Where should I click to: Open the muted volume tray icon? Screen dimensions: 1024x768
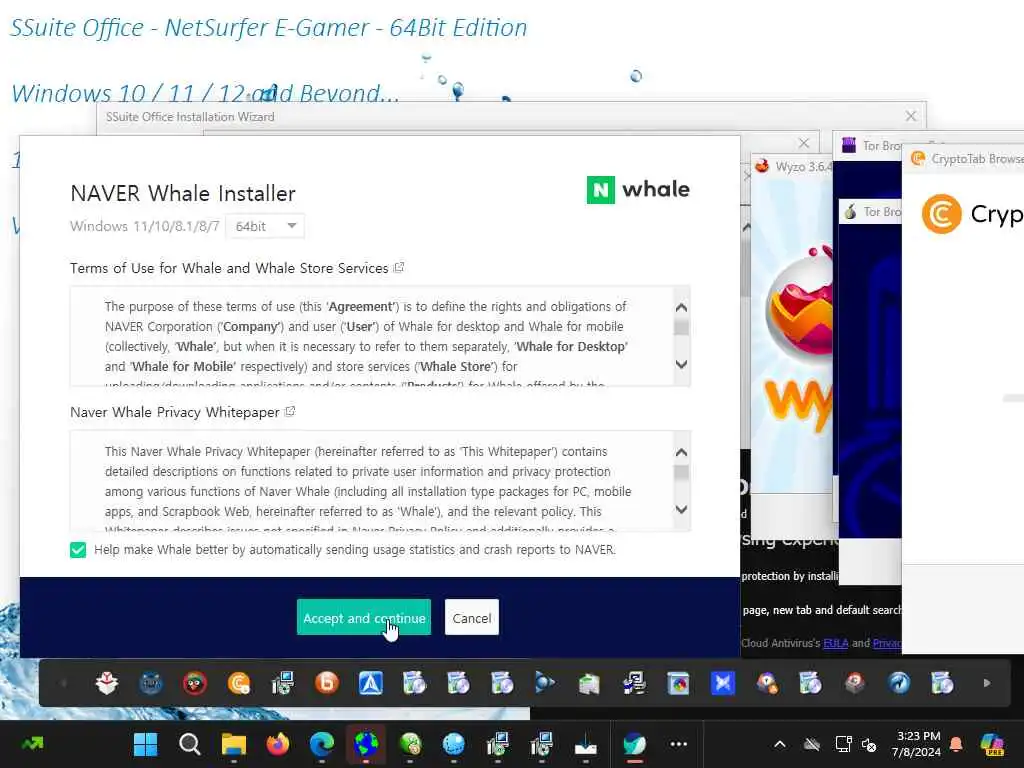869,744
